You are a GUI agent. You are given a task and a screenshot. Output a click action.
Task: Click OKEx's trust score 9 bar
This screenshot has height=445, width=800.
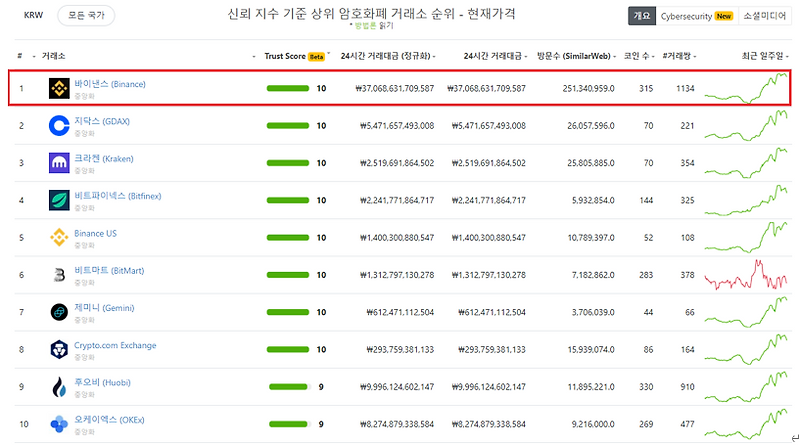[289, 424]
